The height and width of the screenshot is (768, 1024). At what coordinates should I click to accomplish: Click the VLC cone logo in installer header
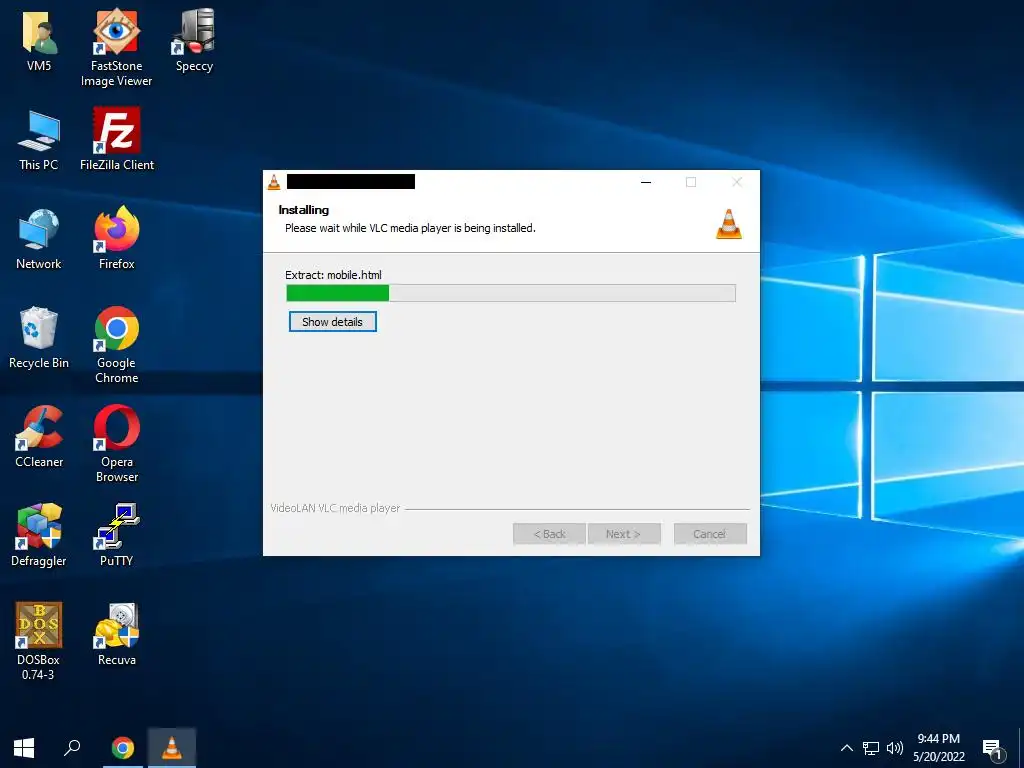click(x=729, y=224)
